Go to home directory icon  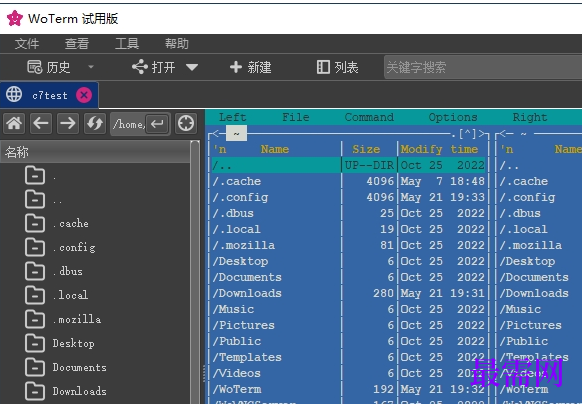[14, 123]
